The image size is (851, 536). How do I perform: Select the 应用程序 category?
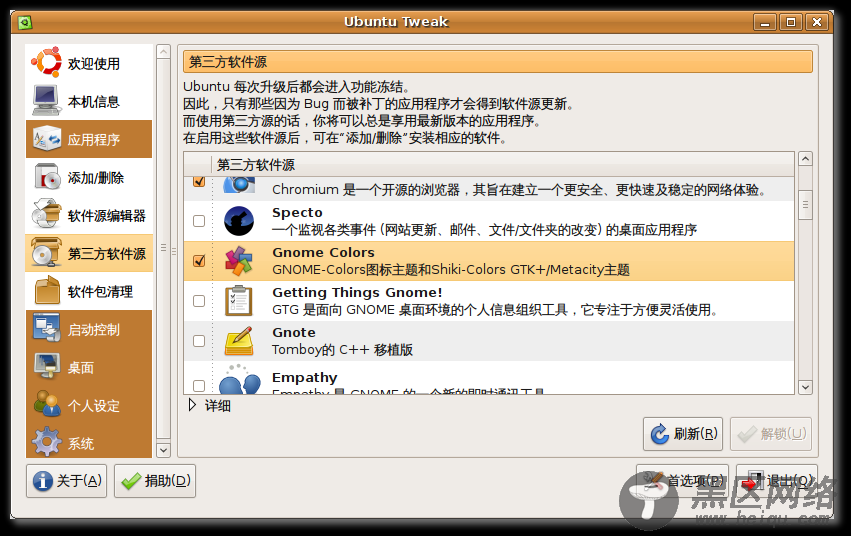click(x=89, y=139)
